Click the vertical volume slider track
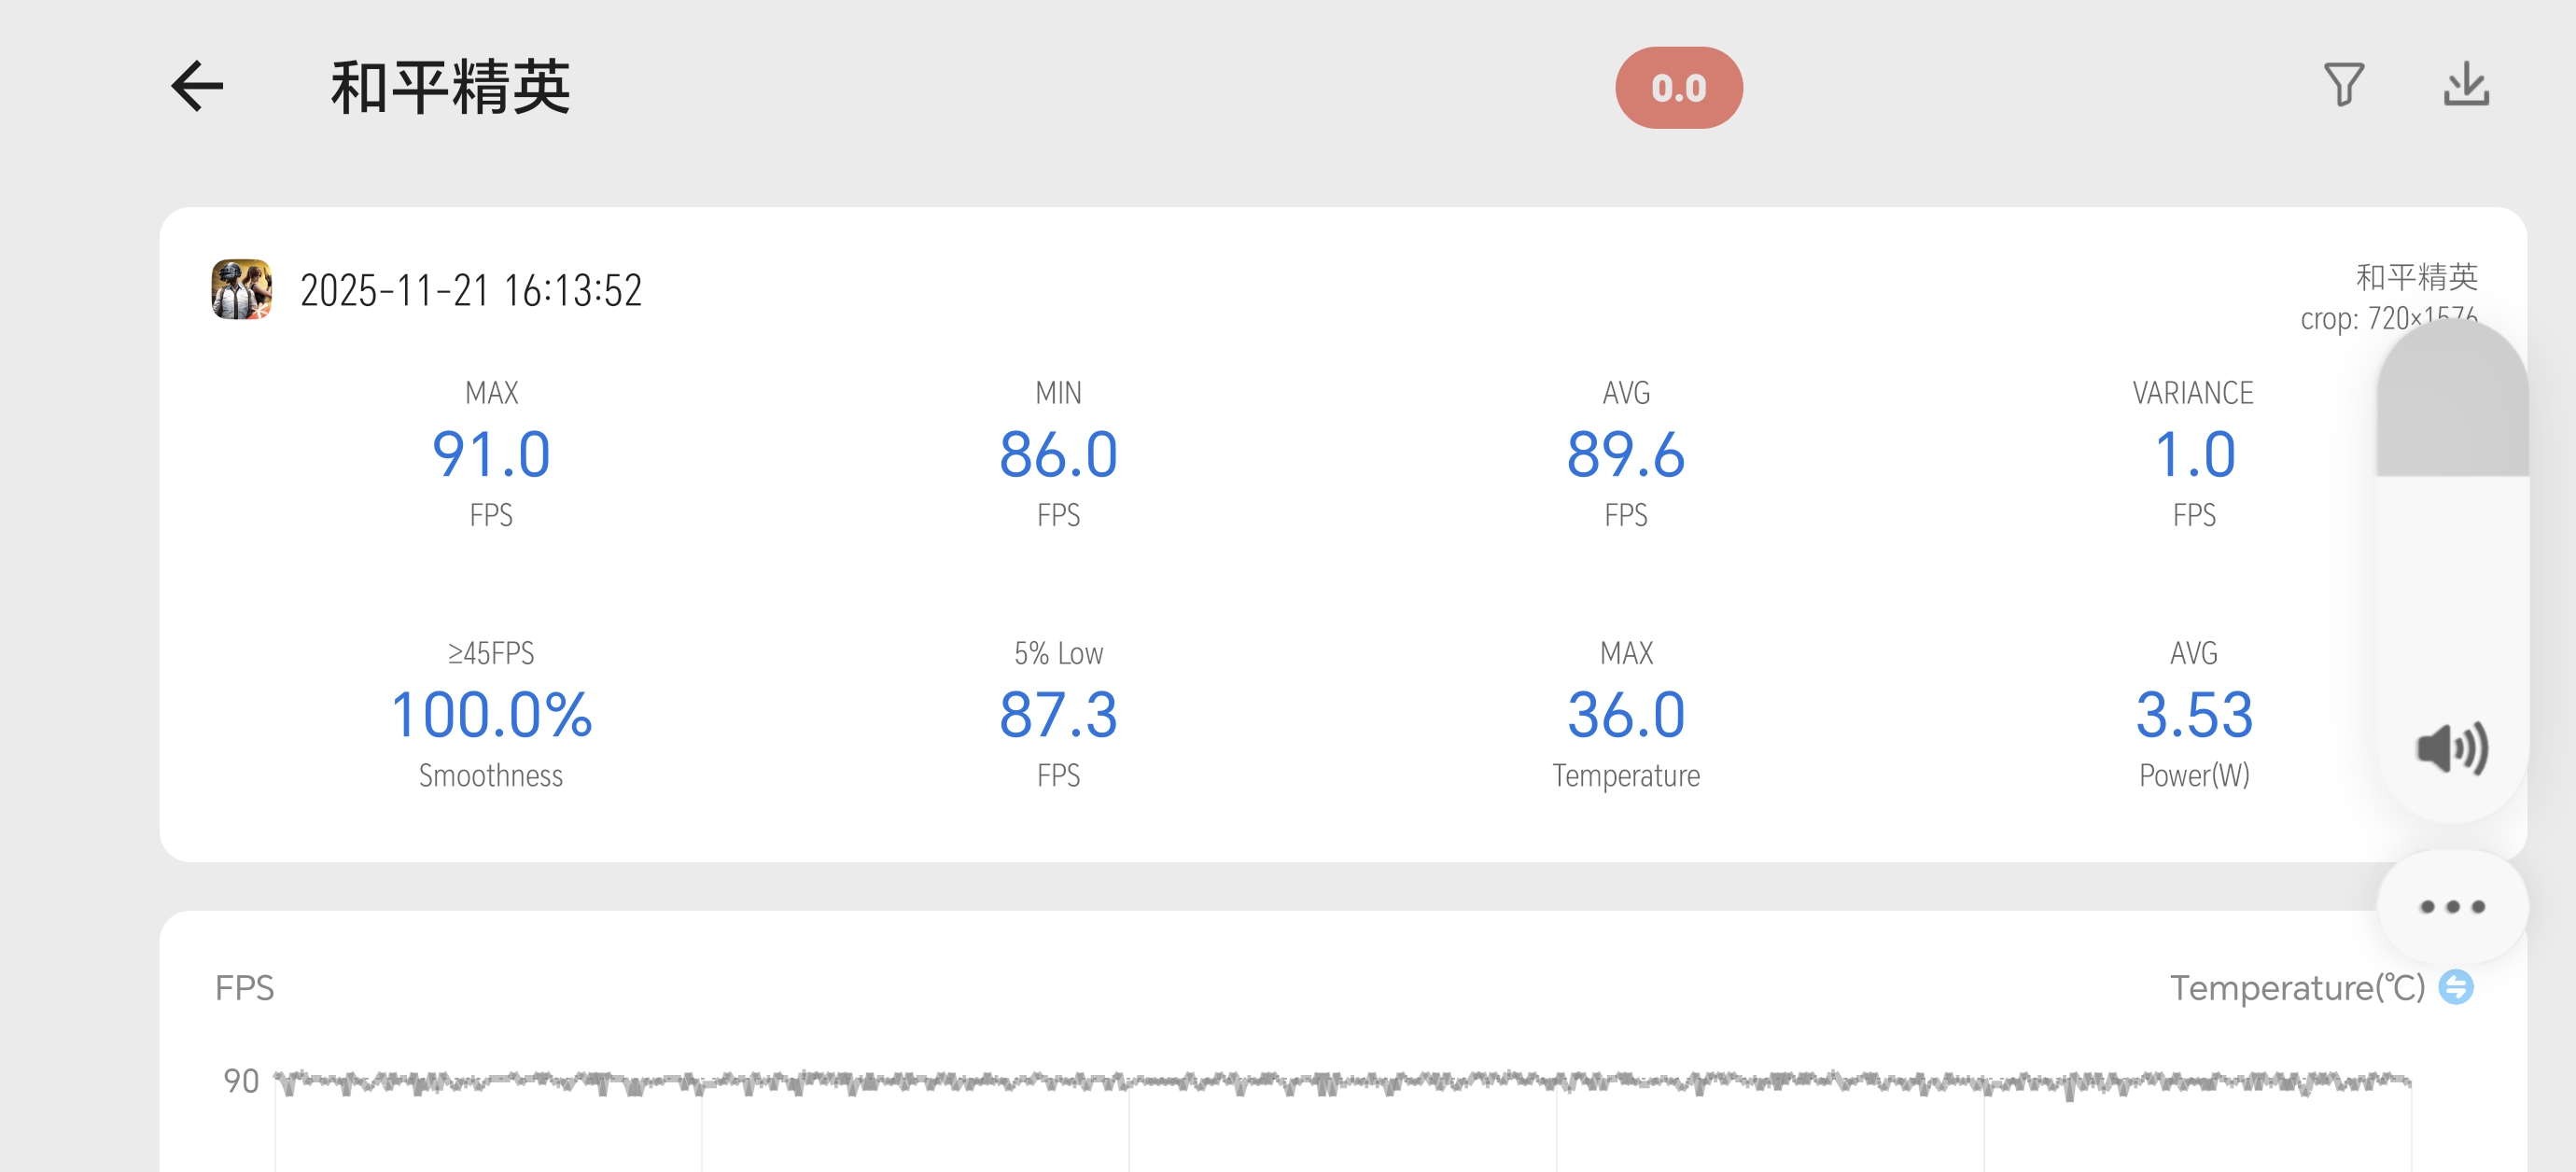Viewport: 2576px width, 1172px height. point(2452,560)
